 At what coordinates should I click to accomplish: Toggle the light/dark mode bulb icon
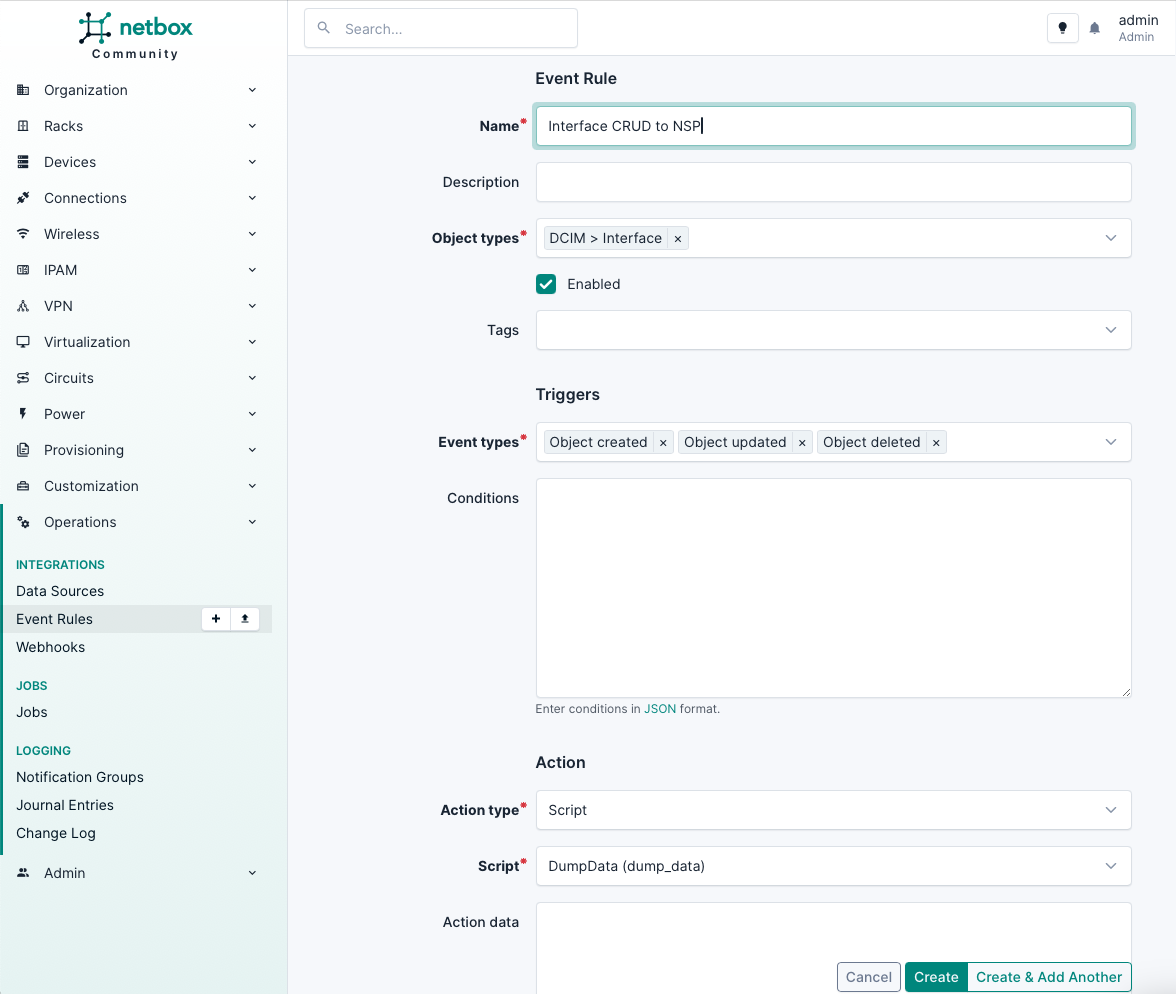click(x=1062, y=29)
